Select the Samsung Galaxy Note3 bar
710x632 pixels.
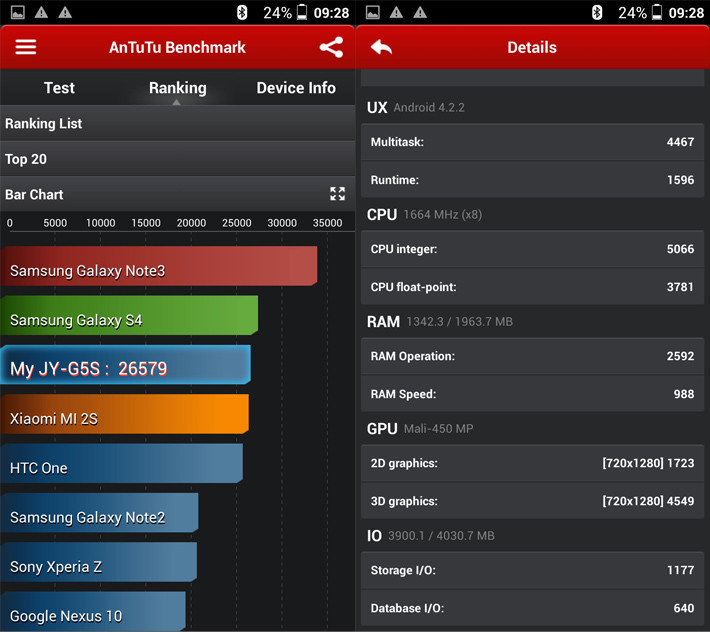click(158, 270)
